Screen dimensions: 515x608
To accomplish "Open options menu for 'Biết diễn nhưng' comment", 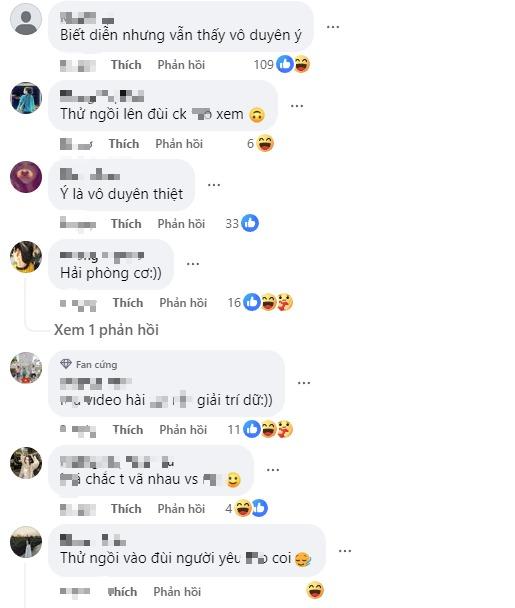I will click(x=333, y=27).
